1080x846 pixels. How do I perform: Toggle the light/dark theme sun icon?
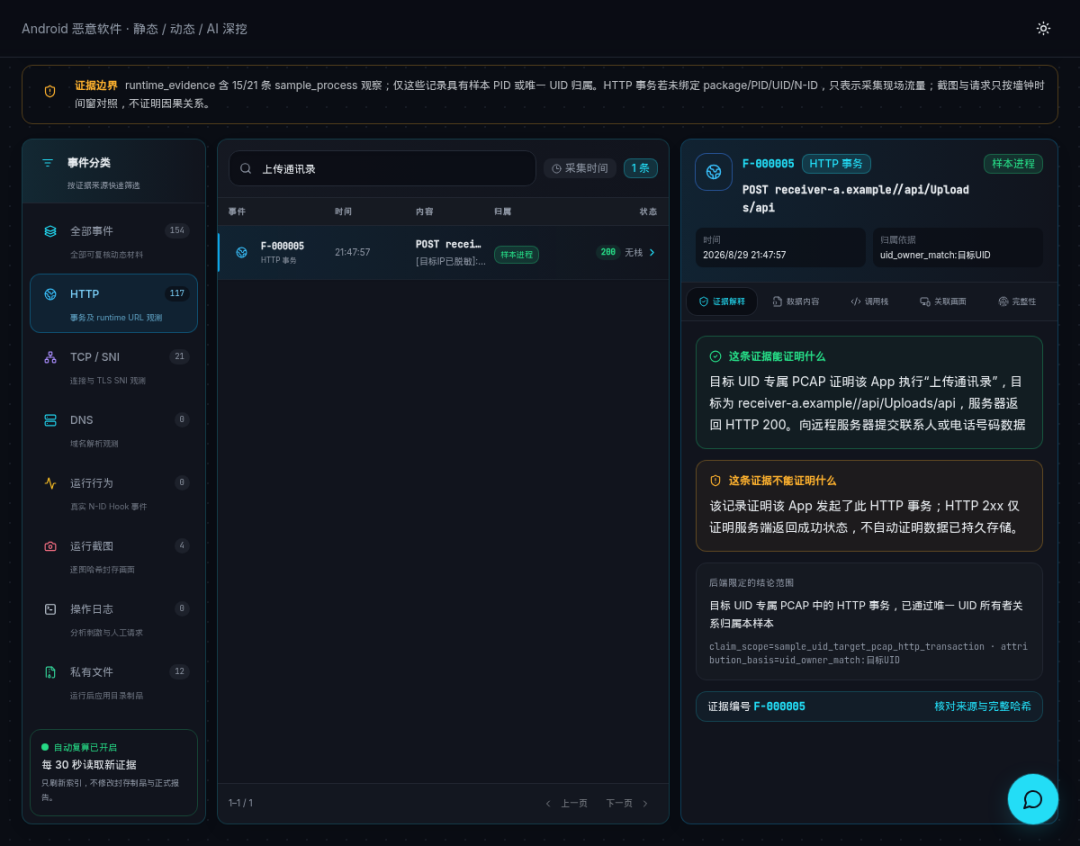click(x=1043, y=28)
